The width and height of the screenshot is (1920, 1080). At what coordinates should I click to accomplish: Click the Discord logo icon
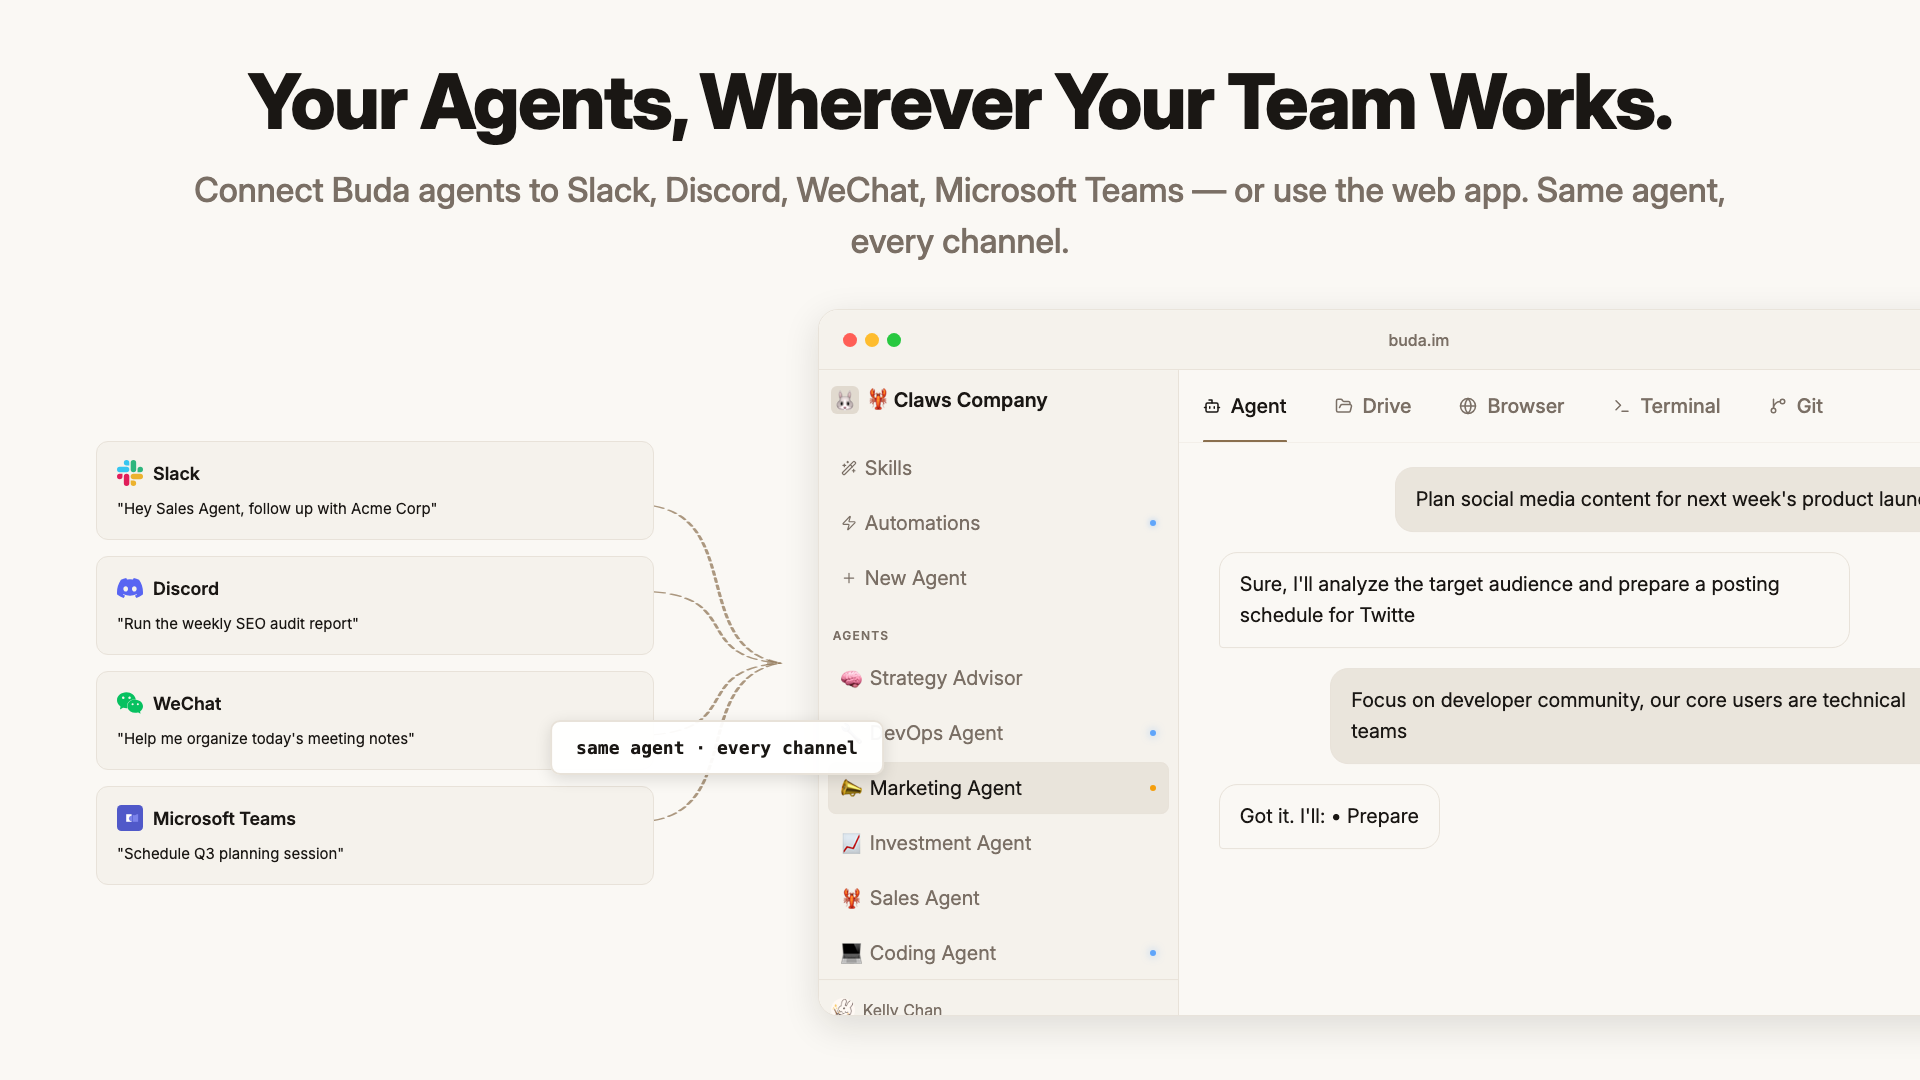click(x=130, y=588)
